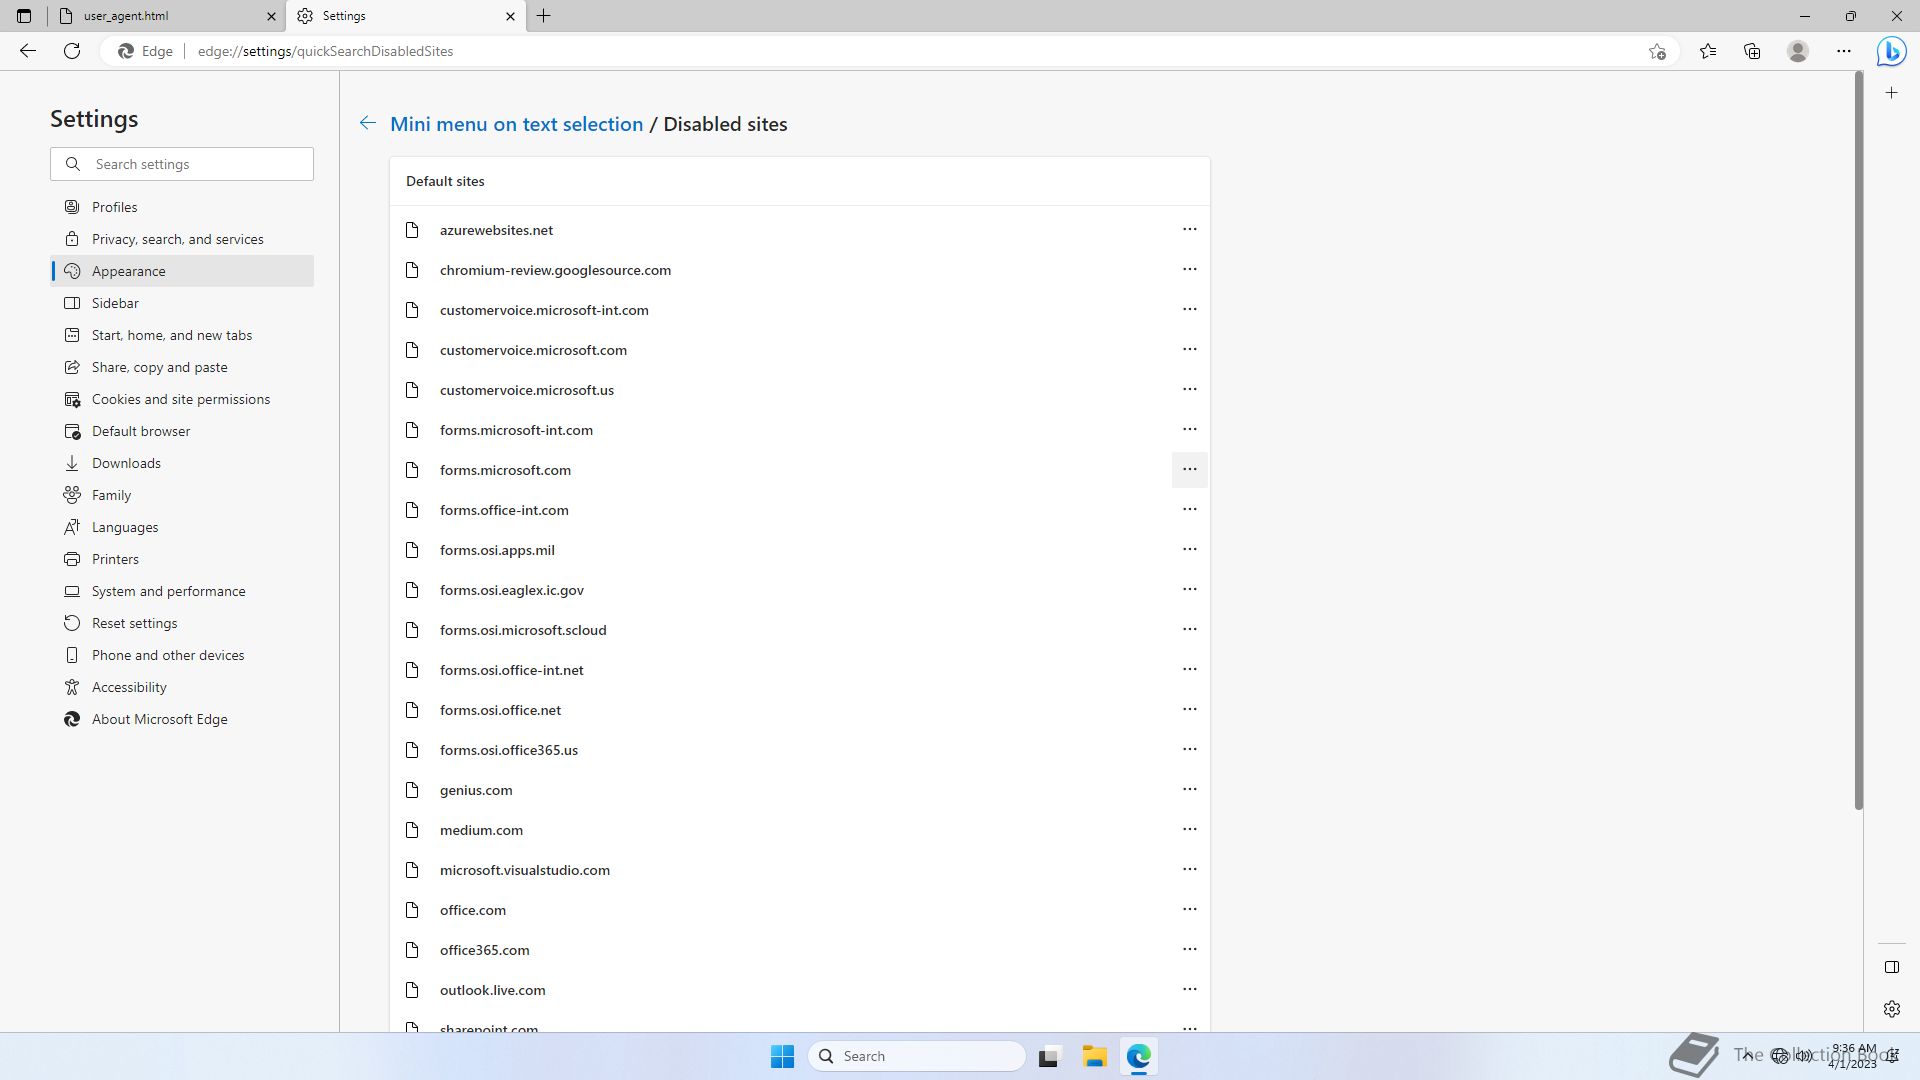Click the taskbar Search box
The width and height of the screenshot is (1920, 1080).
coord(917,1056)
